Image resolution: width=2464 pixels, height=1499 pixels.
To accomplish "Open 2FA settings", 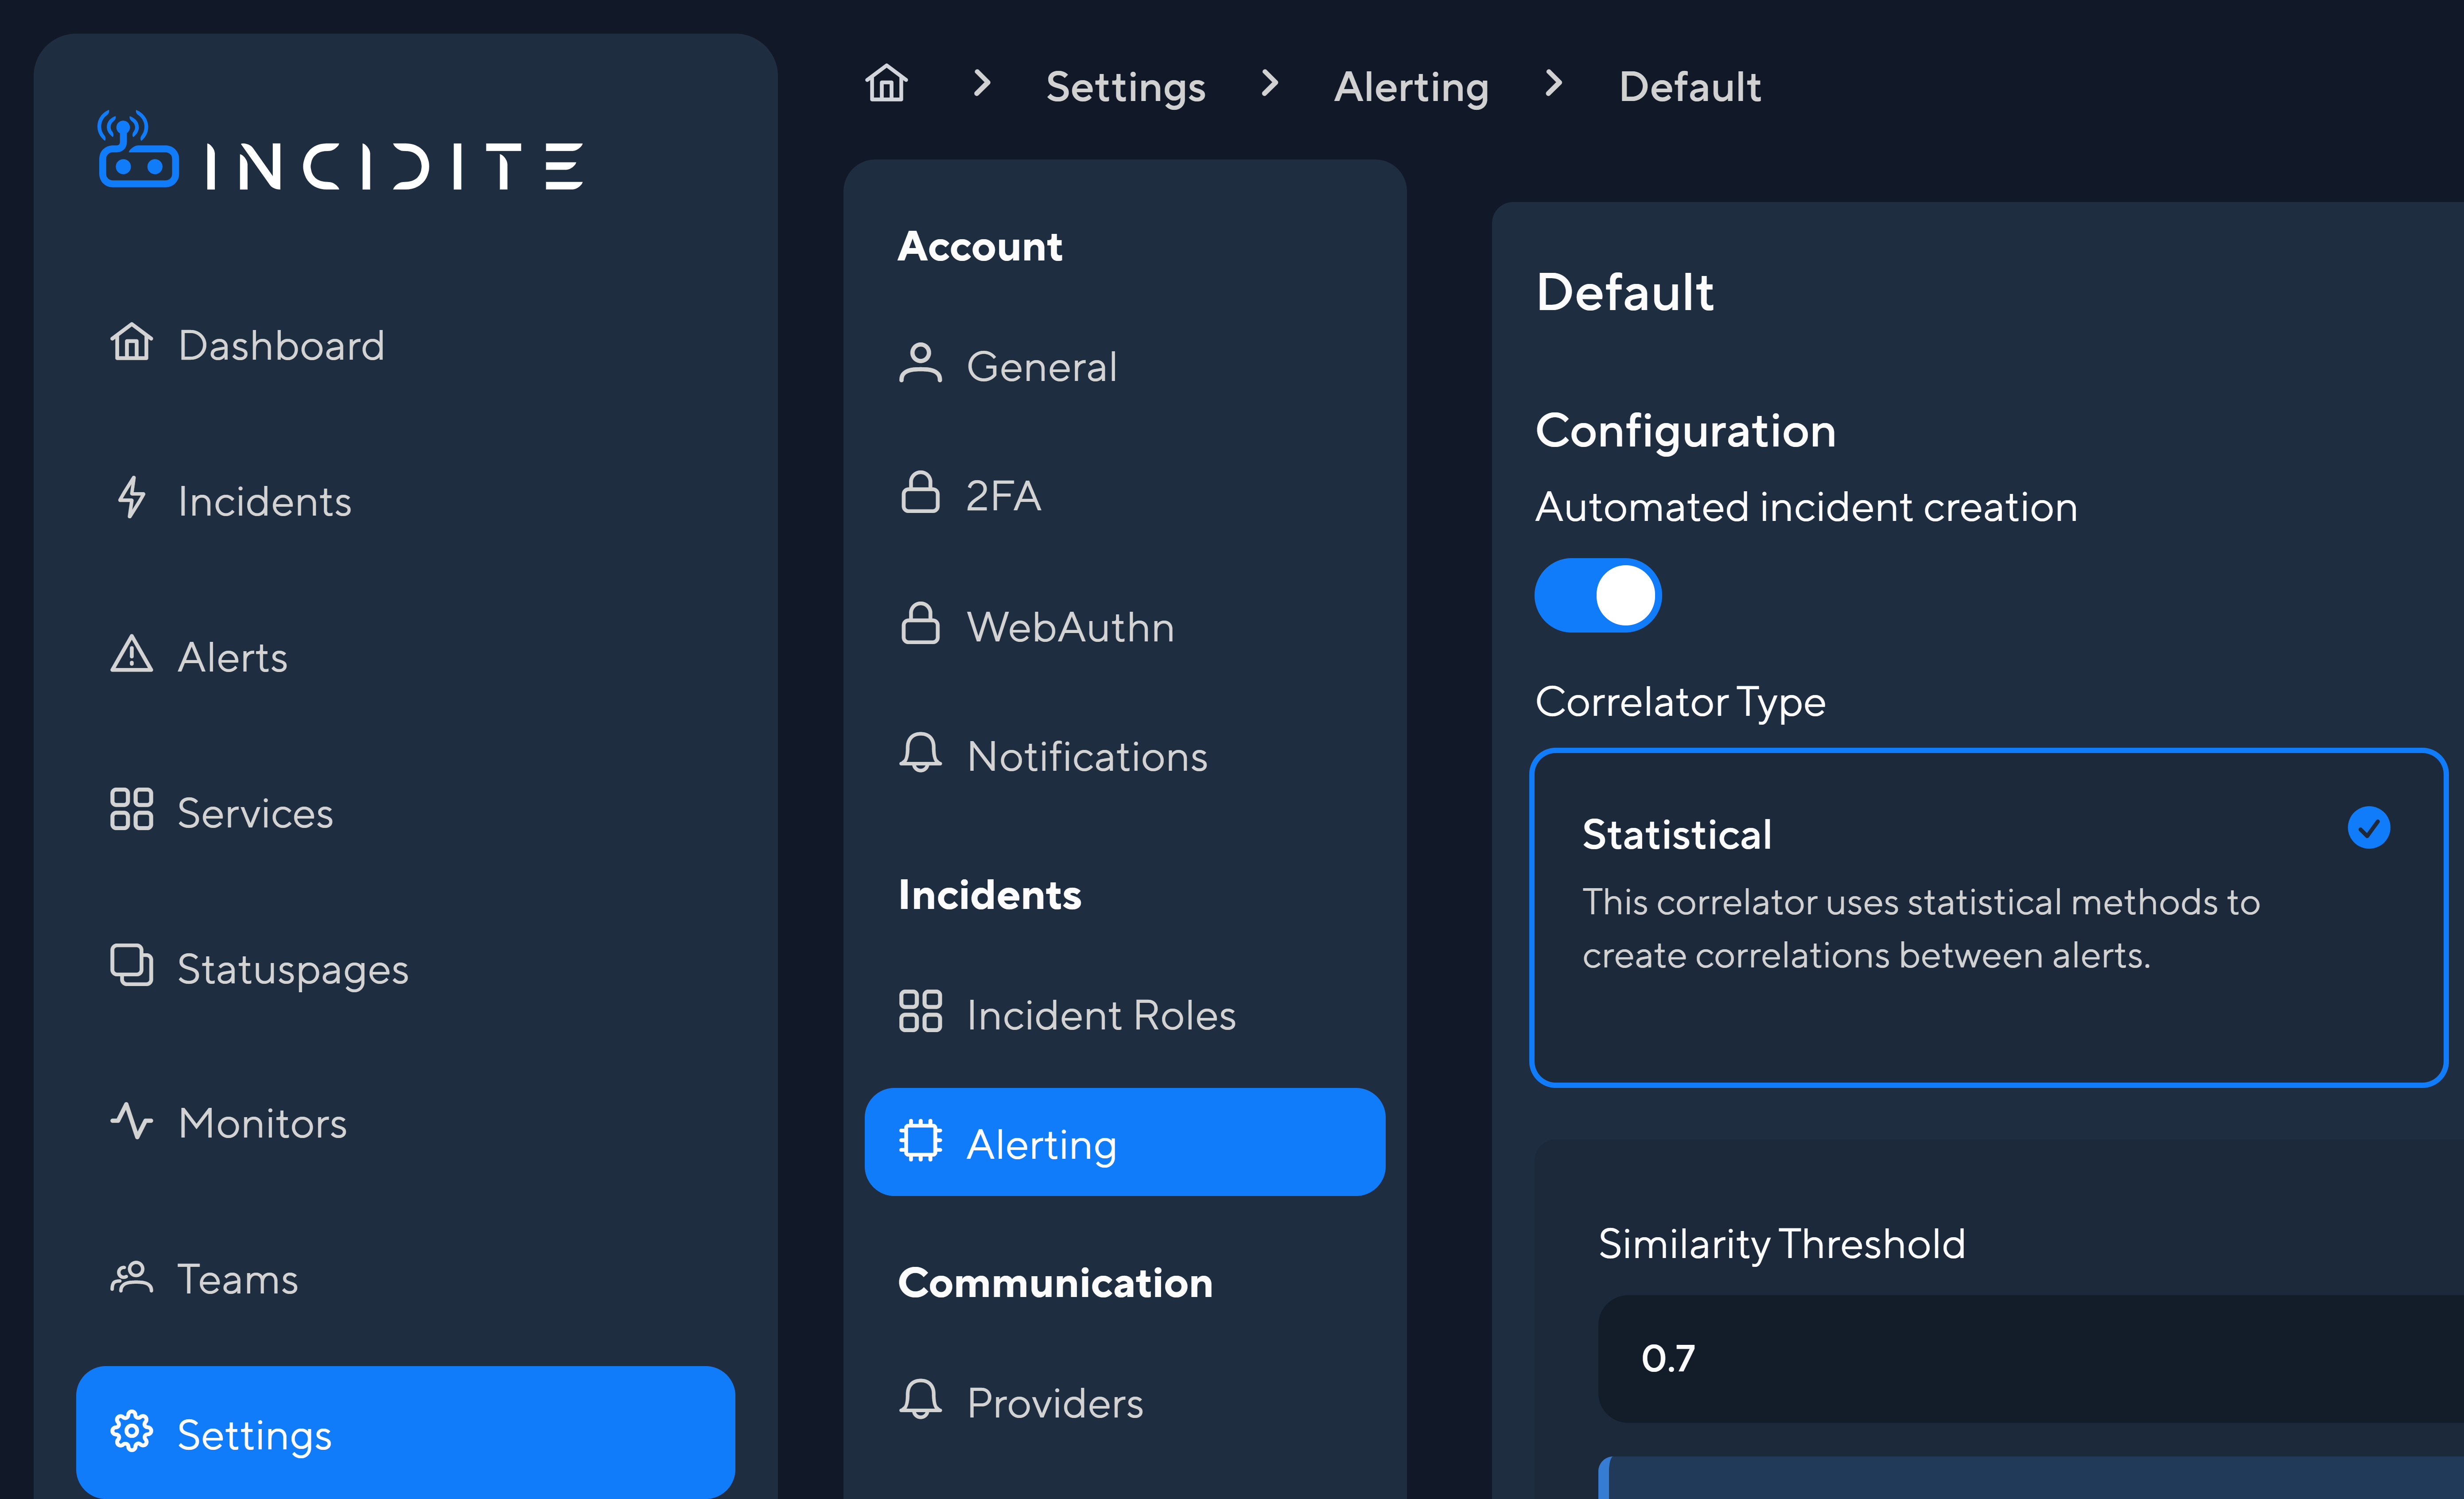I will point(1125,495).
